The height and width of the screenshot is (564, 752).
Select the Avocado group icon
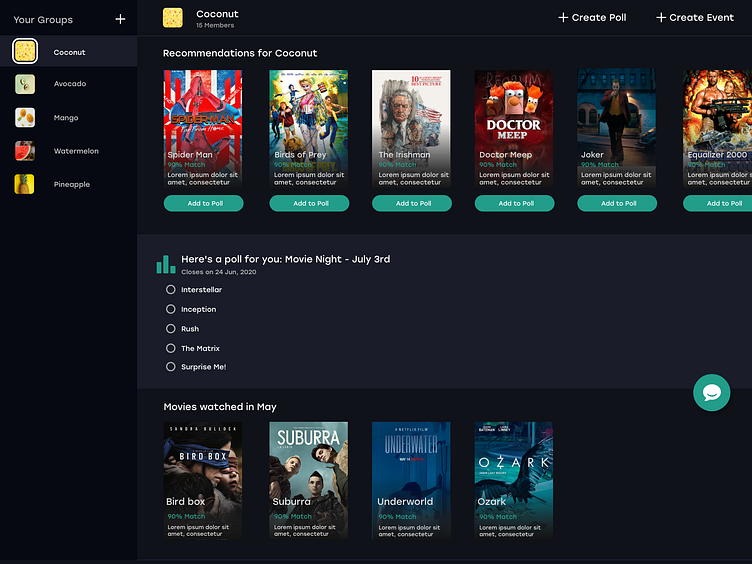pos(25,84)
